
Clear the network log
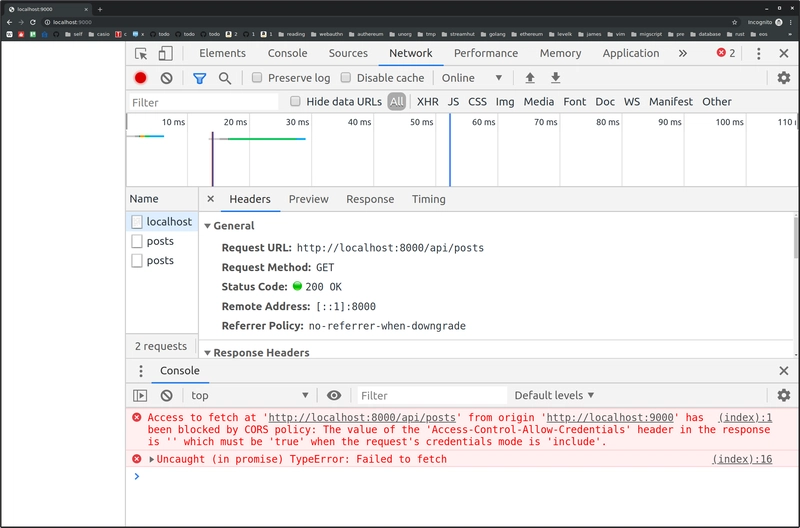166,78
